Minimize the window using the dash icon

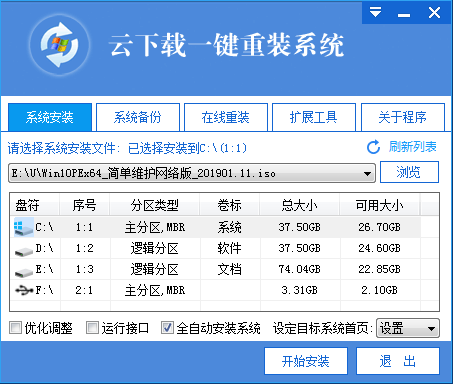pyautogui.click(x=404, y=15)
